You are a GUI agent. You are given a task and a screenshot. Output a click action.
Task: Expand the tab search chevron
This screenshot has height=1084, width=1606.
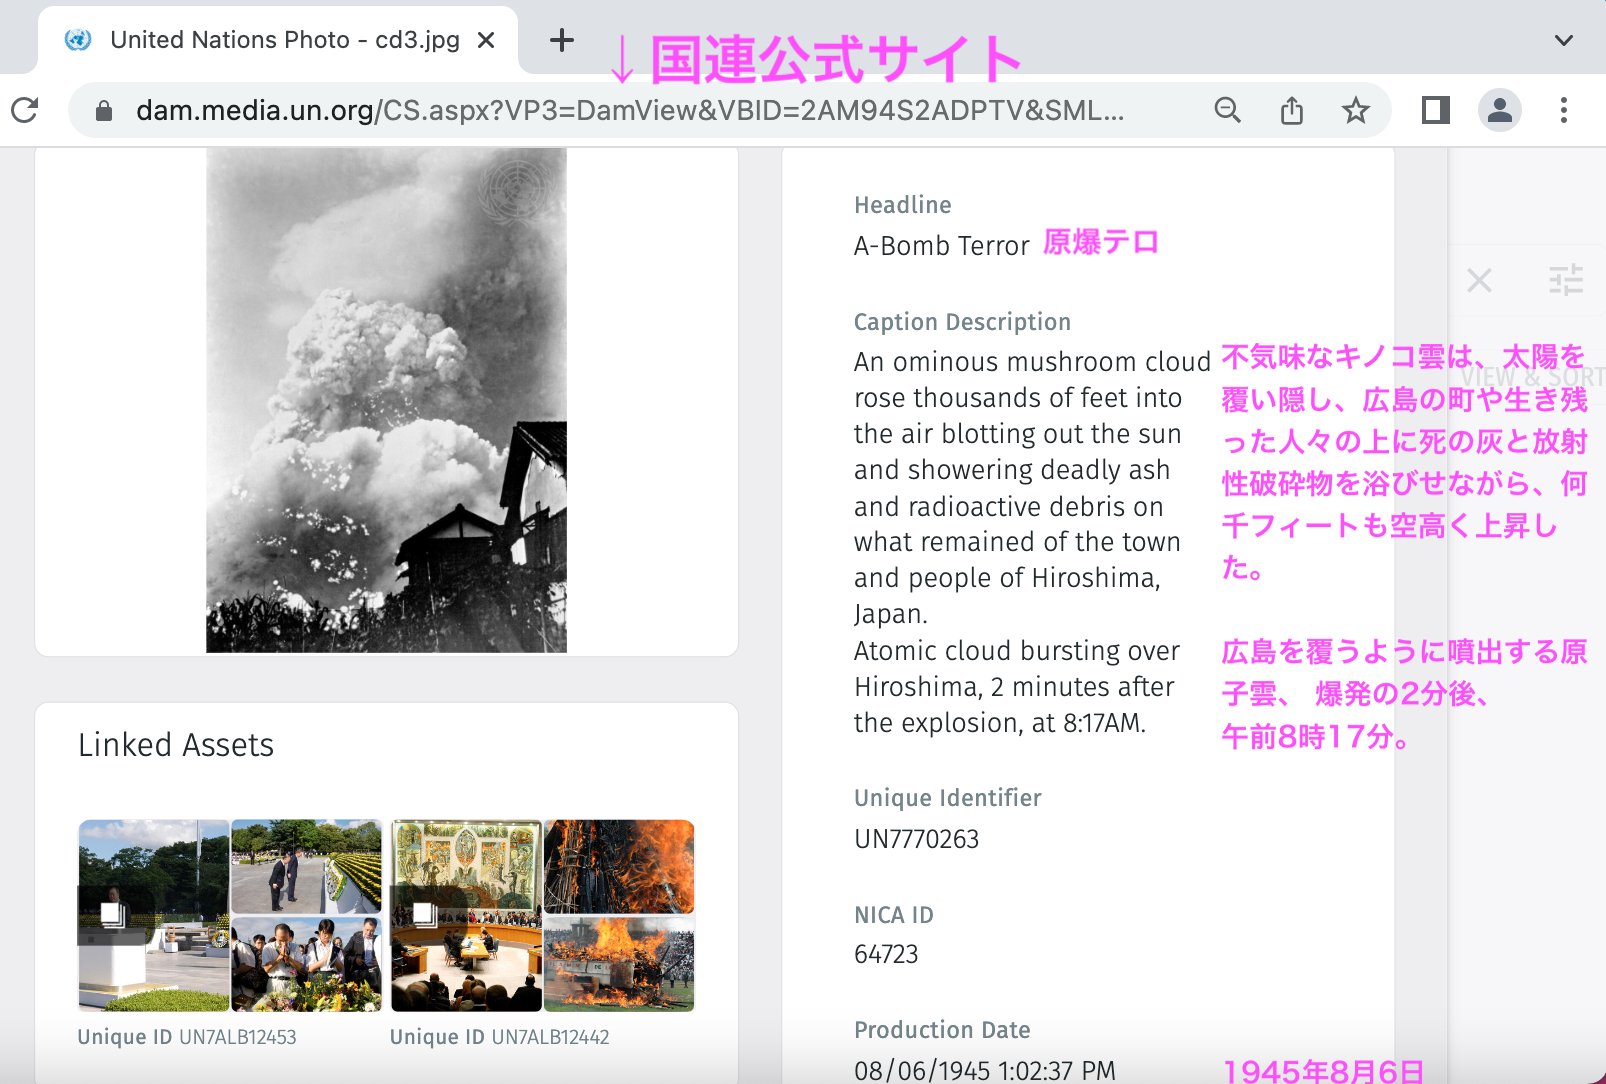[1564, 40]
